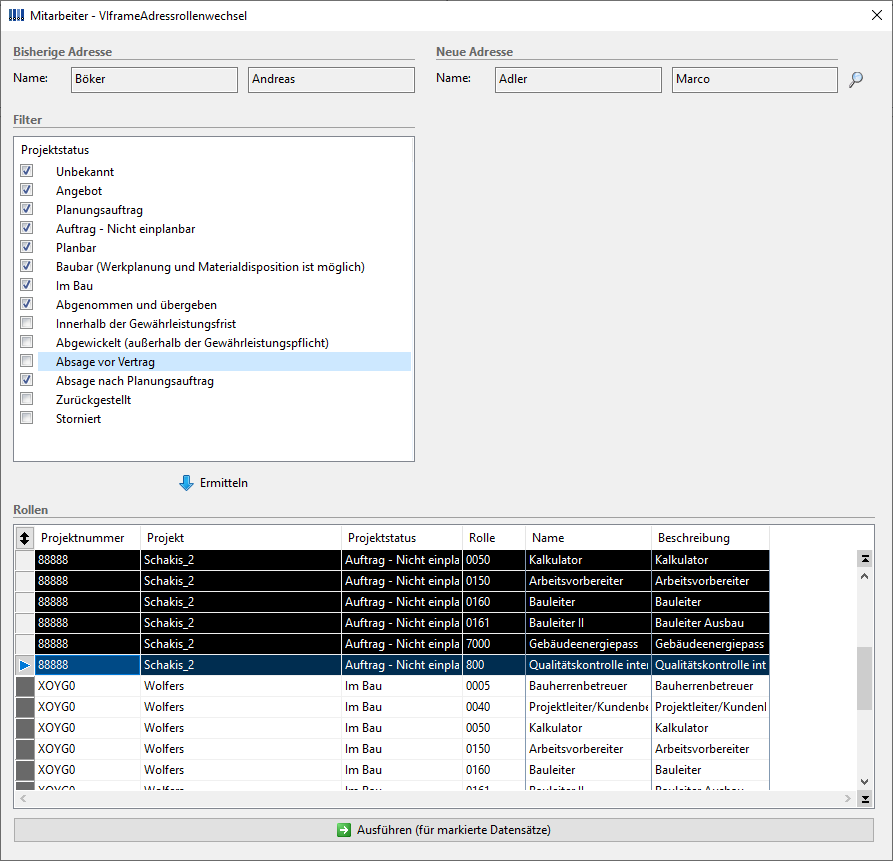The image size is (893, 861).
Task: Toggle the Unbekannt checkbox
Action: pyautogui.click(x=27, y=171)
